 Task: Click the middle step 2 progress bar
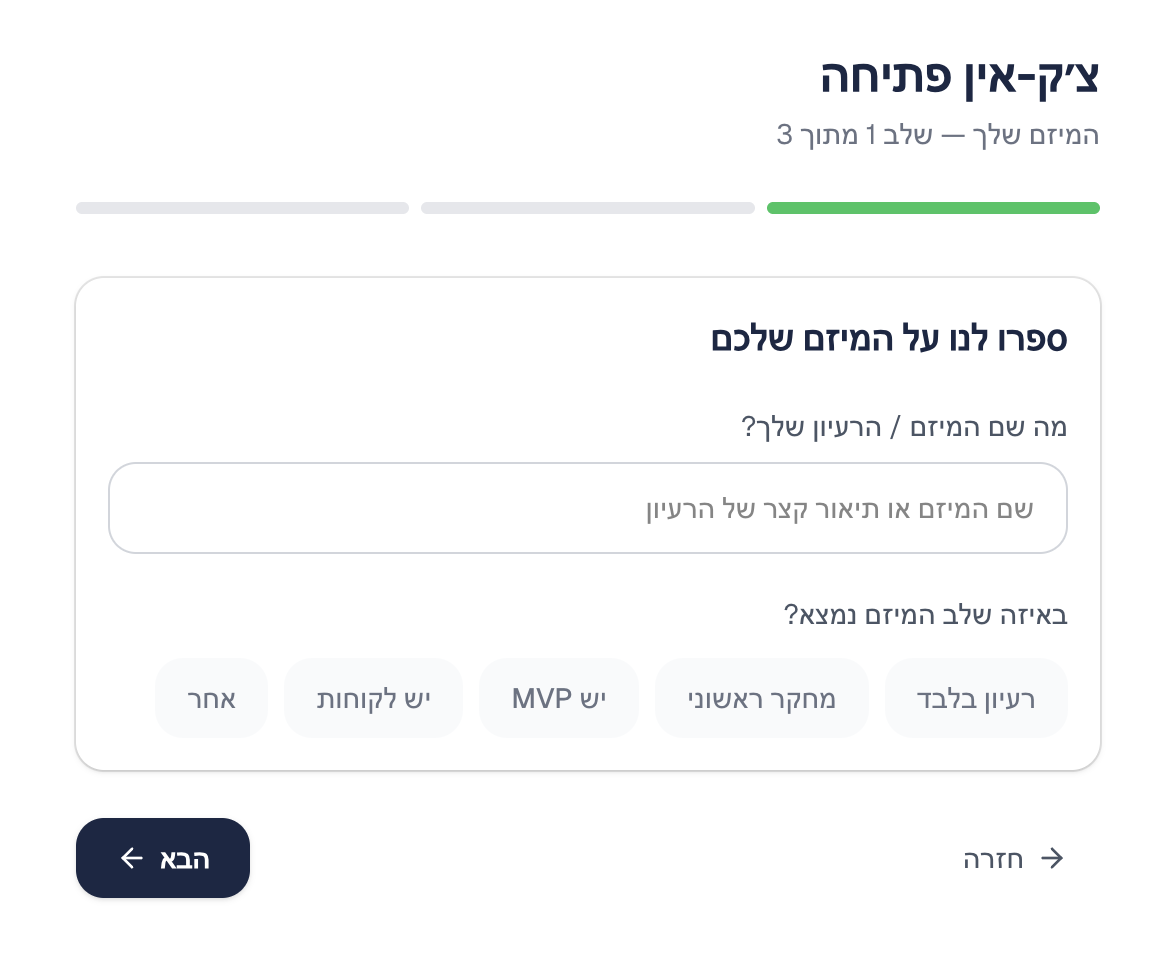click(x=588, y=208)
